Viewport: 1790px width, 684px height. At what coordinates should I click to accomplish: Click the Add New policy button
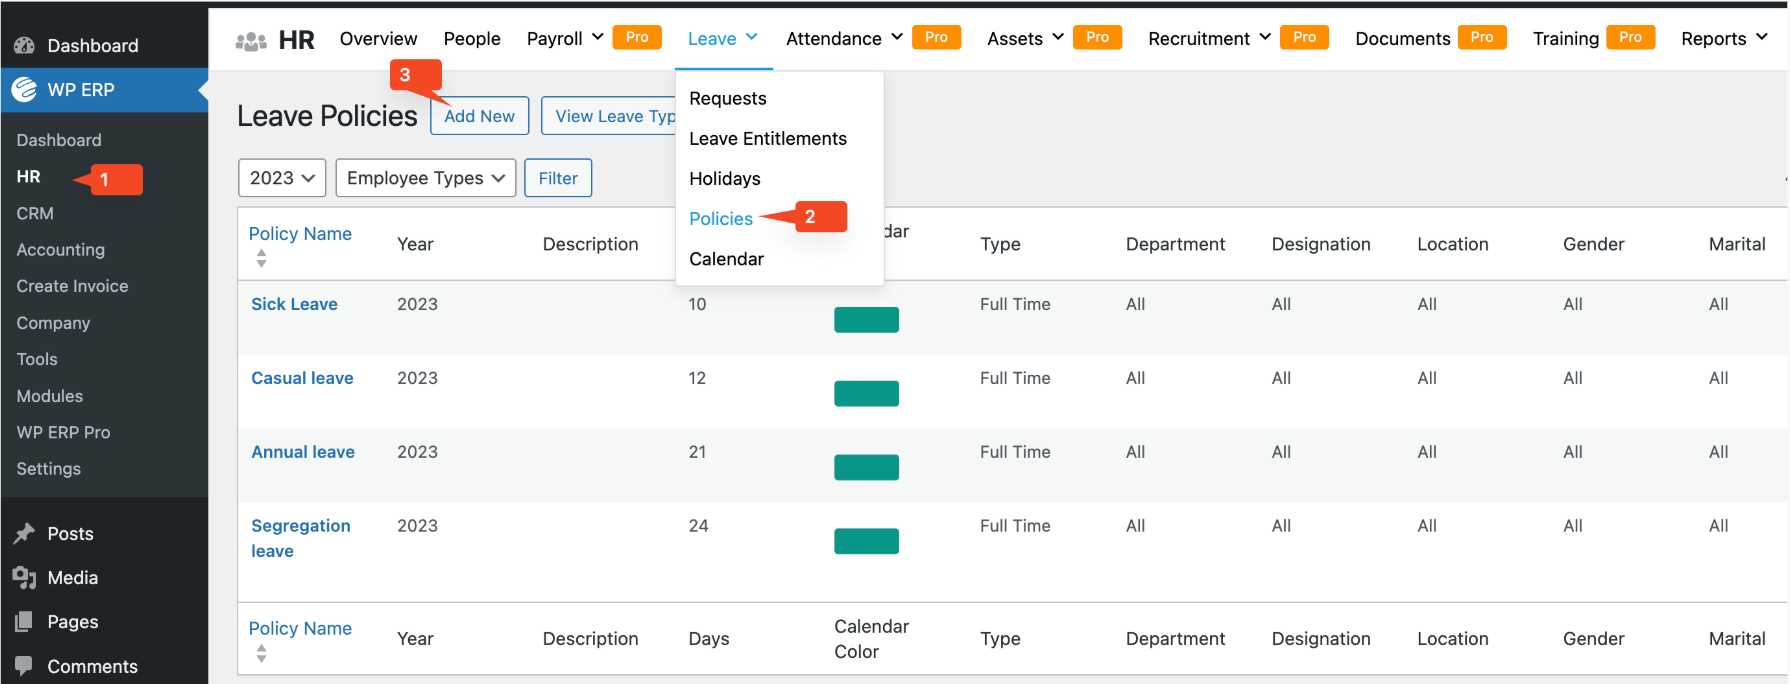click(479, 116)
